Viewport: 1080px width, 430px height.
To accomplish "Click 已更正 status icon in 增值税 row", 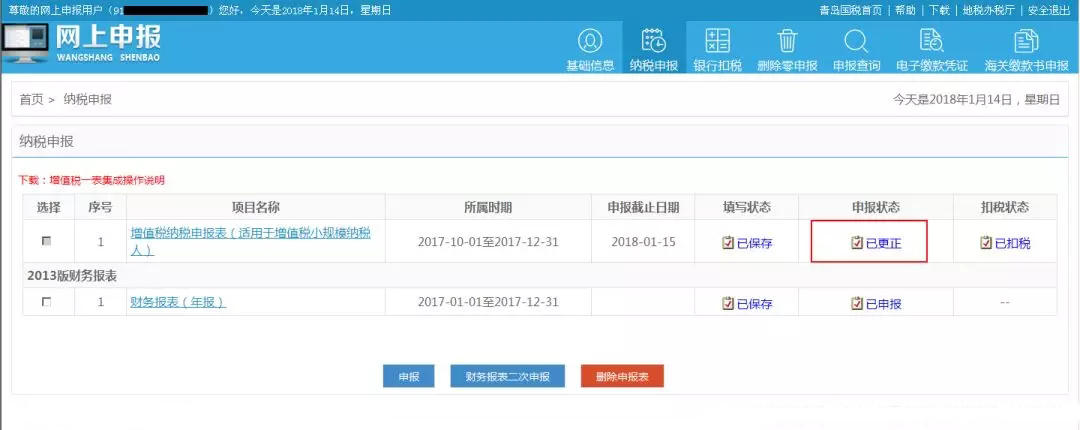I will tap(857, 243).
